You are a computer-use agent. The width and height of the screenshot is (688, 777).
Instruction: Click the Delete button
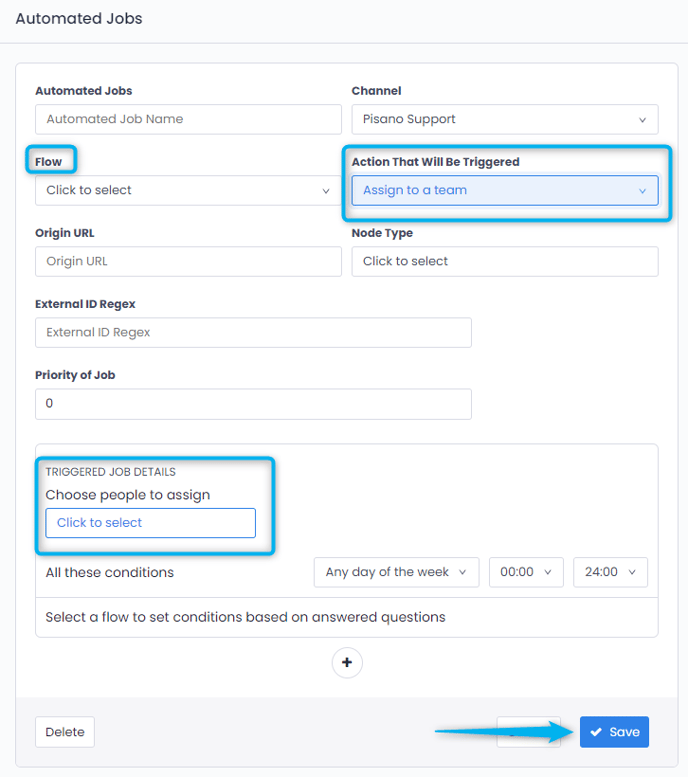point(65,732)
